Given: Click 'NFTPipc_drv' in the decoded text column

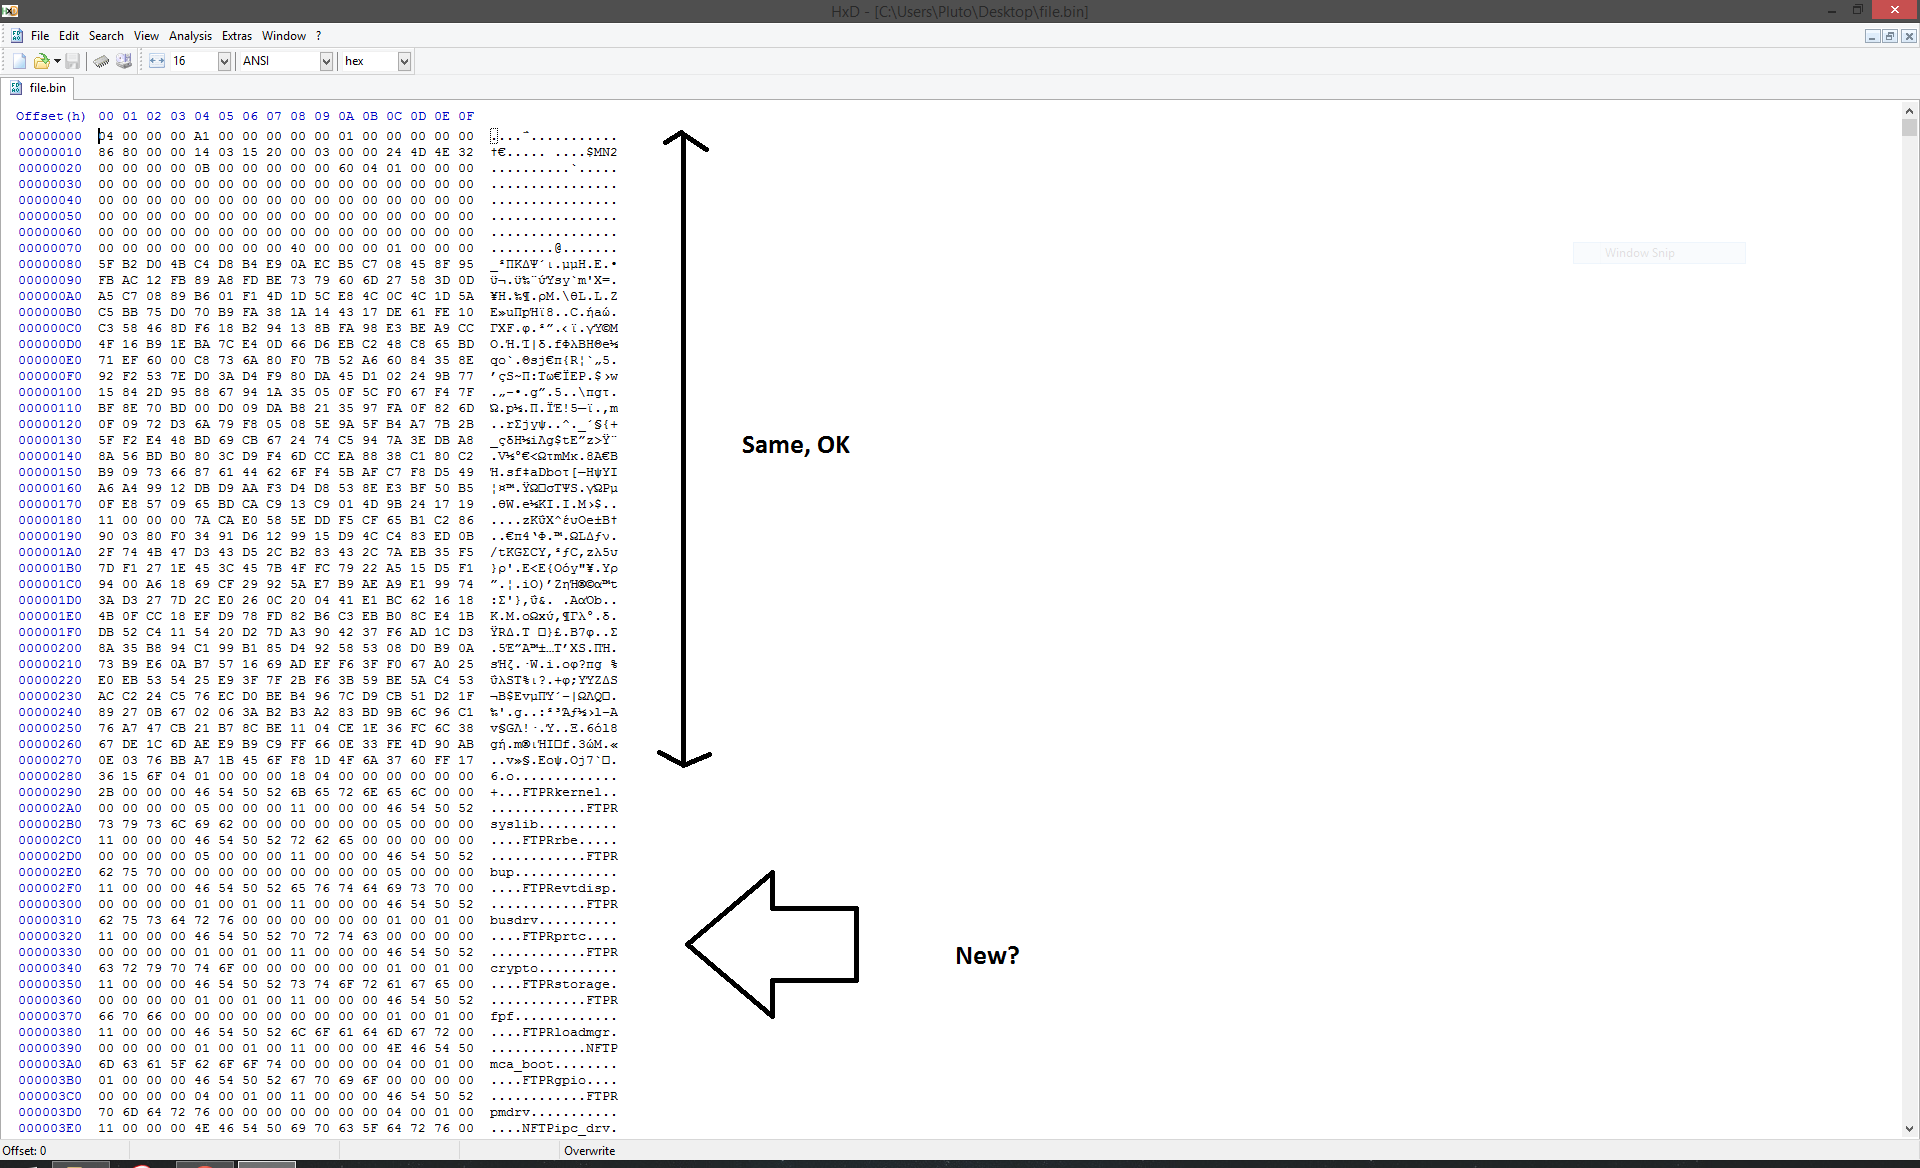Looking at the screenshot, I should (566, 1128).
